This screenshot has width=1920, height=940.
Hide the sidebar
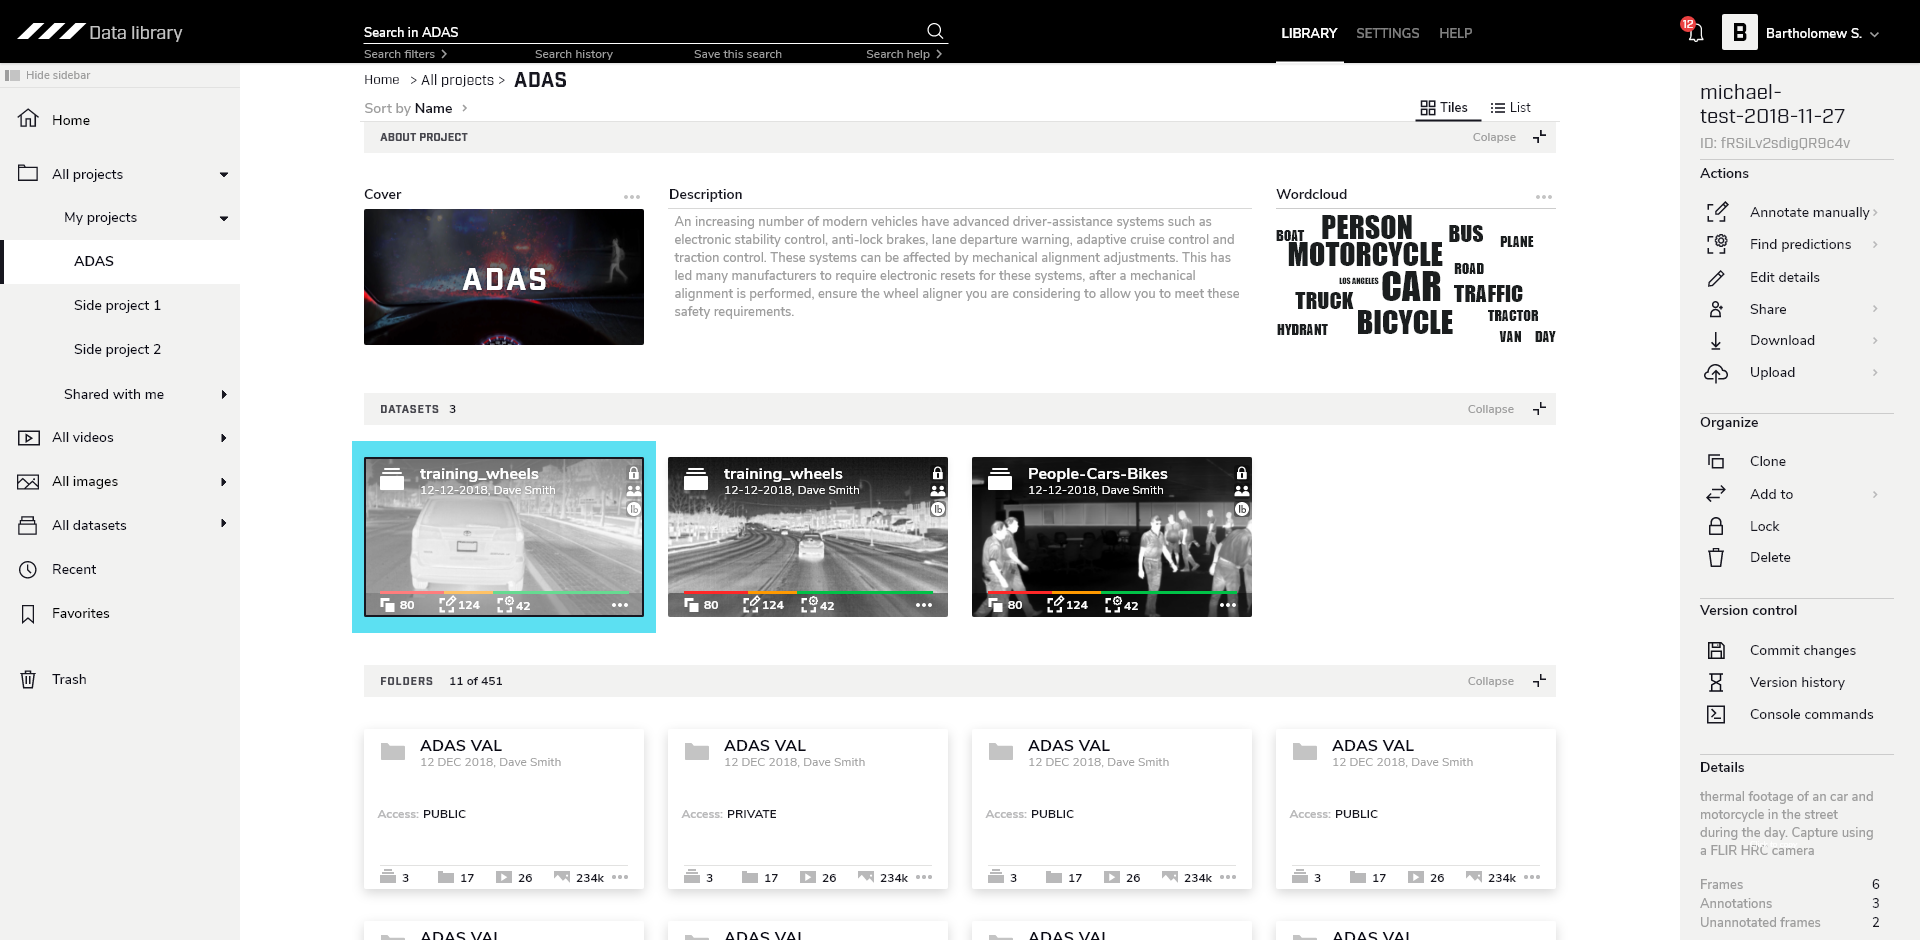tap(48, 75)
